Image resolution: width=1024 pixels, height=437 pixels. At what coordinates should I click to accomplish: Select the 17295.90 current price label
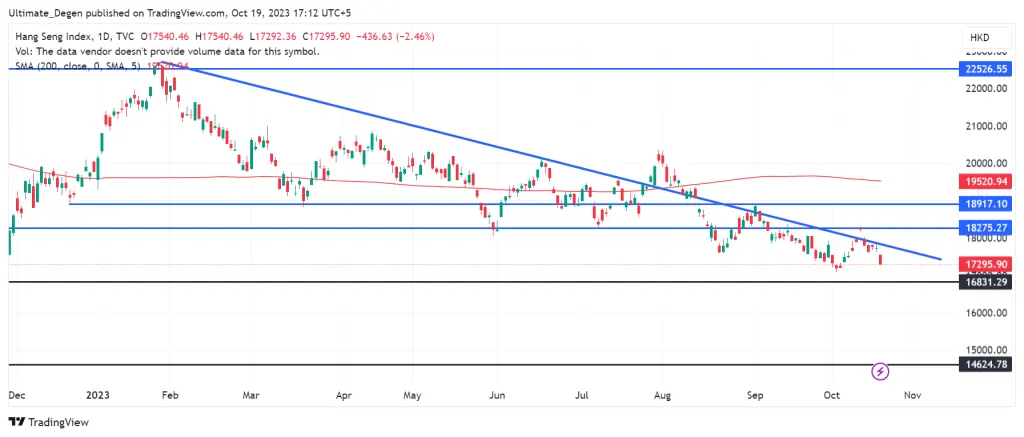tap(987, 265)
